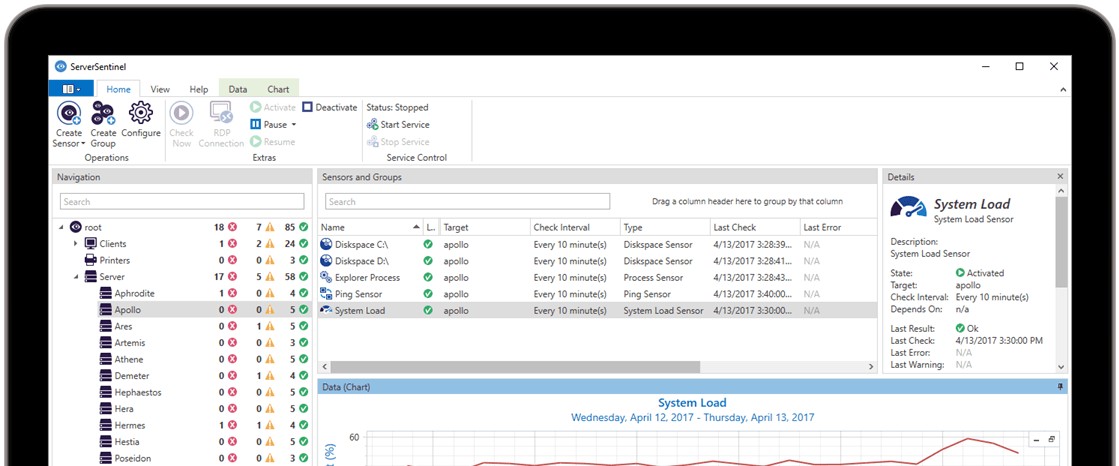The image size is (1119, 466).
Task: Click the Activate button
Action: click(273, 107)
